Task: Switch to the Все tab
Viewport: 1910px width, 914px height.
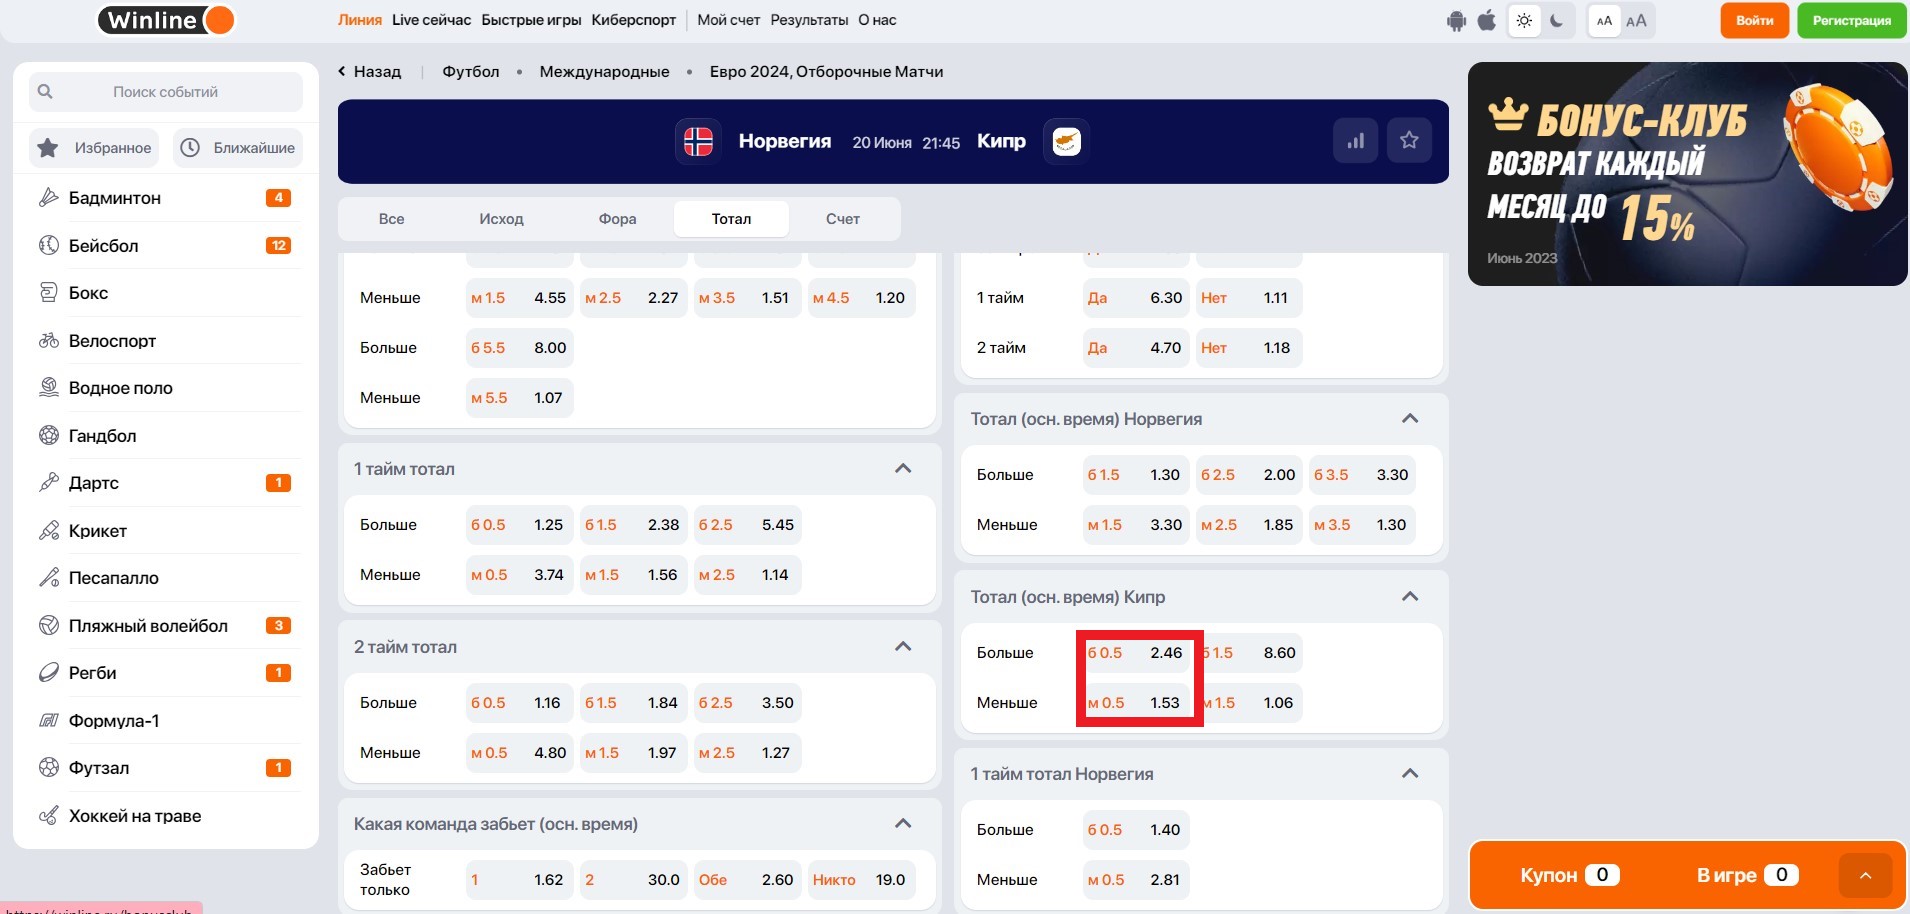Action: coord(392,219)
